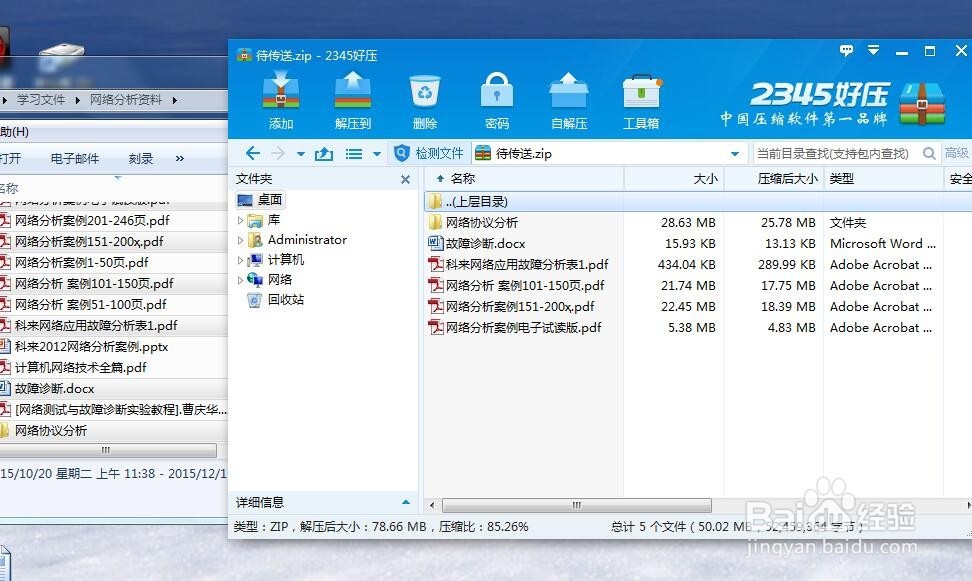Show more Explorer toolbar commands chevron
This screenshot has width=972, height=581.
click(x=180, y=159)
